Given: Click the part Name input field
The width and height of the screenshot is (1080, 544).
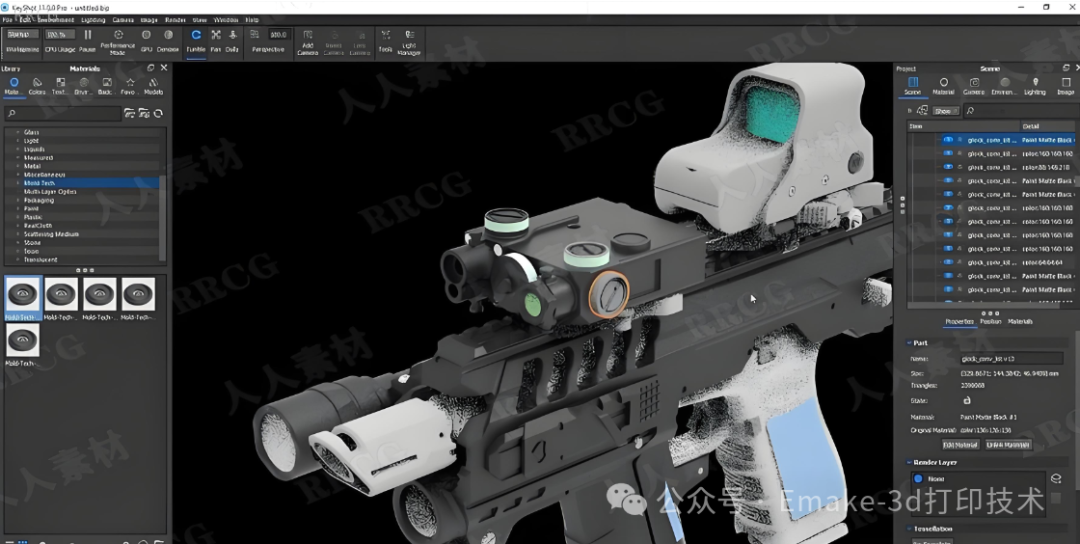Looking at the screenshot, I should point(1012,359).
